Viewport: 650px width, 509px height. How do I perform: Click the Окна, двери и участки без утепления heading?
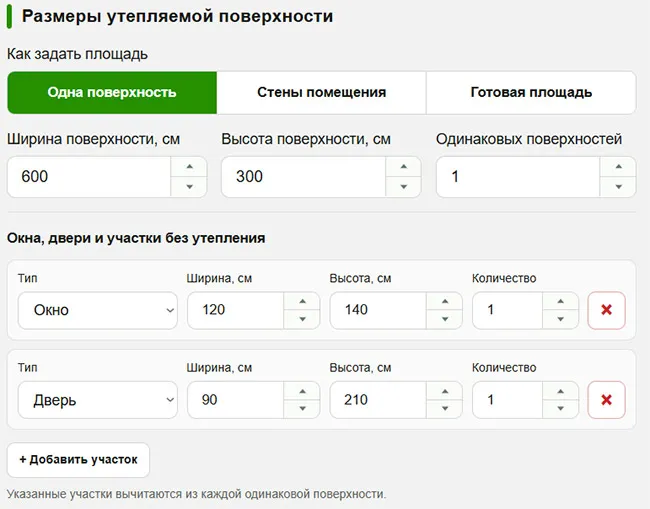(x=136, y=238)
